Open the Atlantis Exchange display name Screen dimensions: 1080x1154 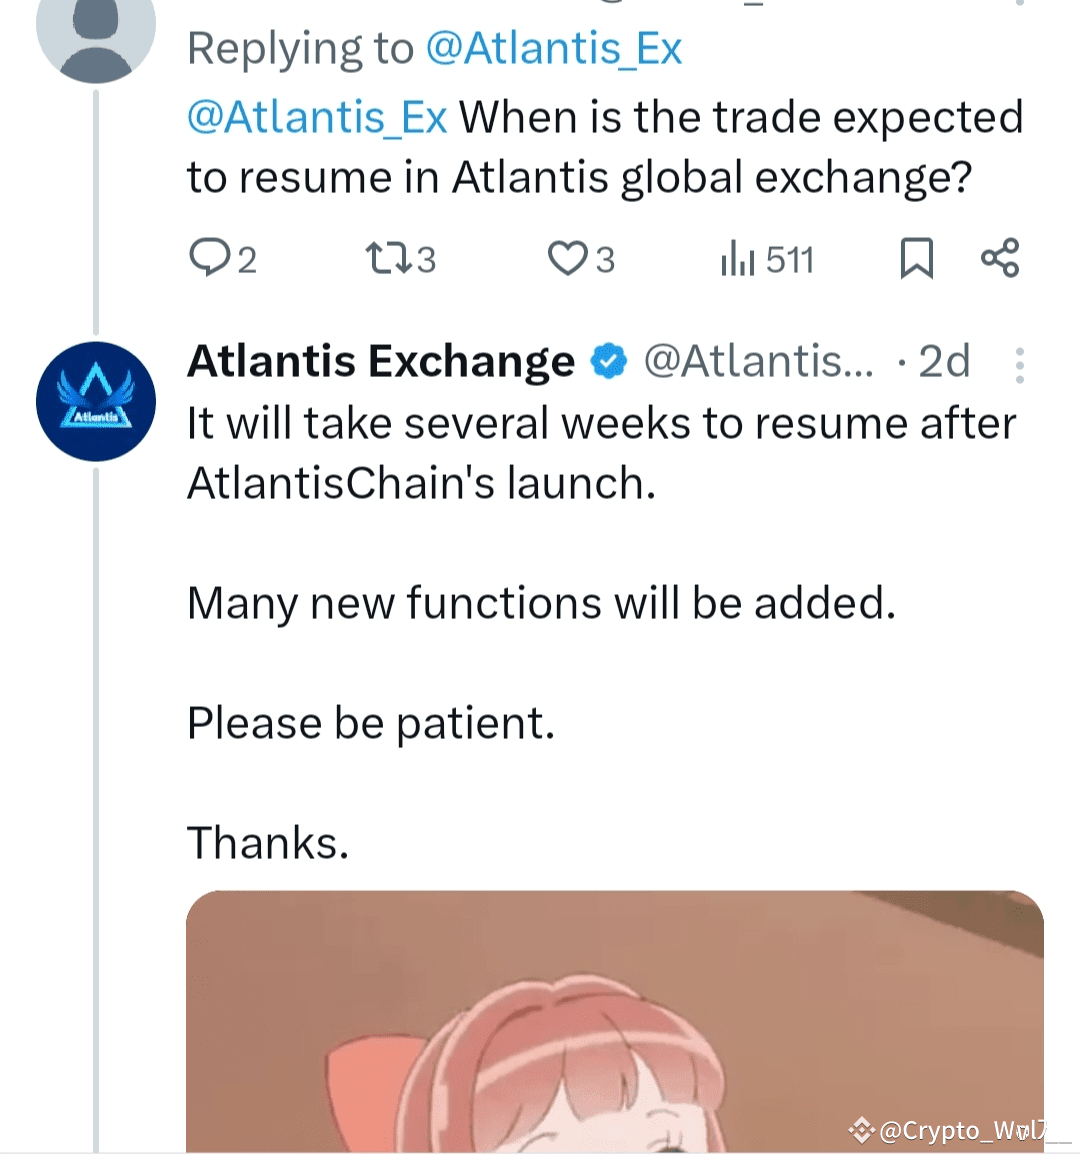(x=381, y=361)
